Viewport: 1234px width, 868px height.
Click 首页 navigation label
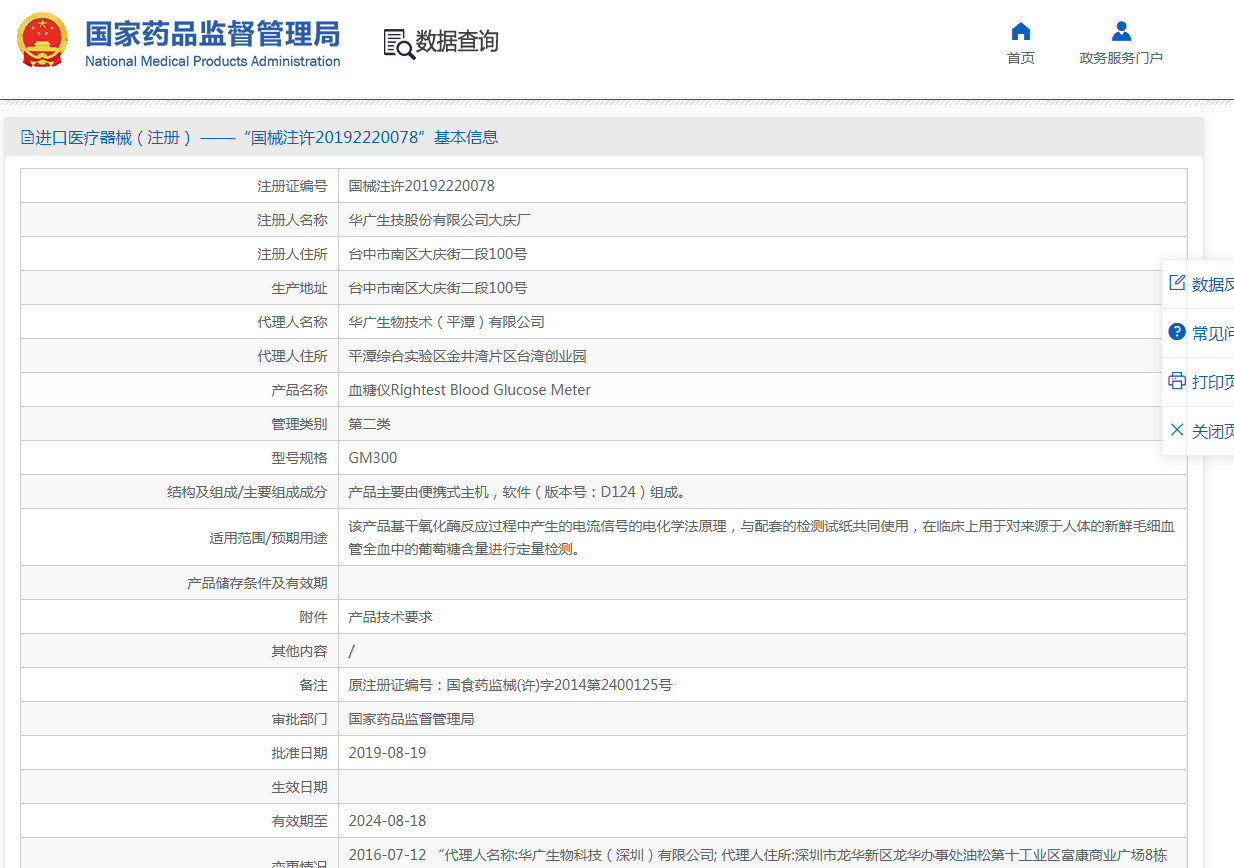tap(1020, 58)
